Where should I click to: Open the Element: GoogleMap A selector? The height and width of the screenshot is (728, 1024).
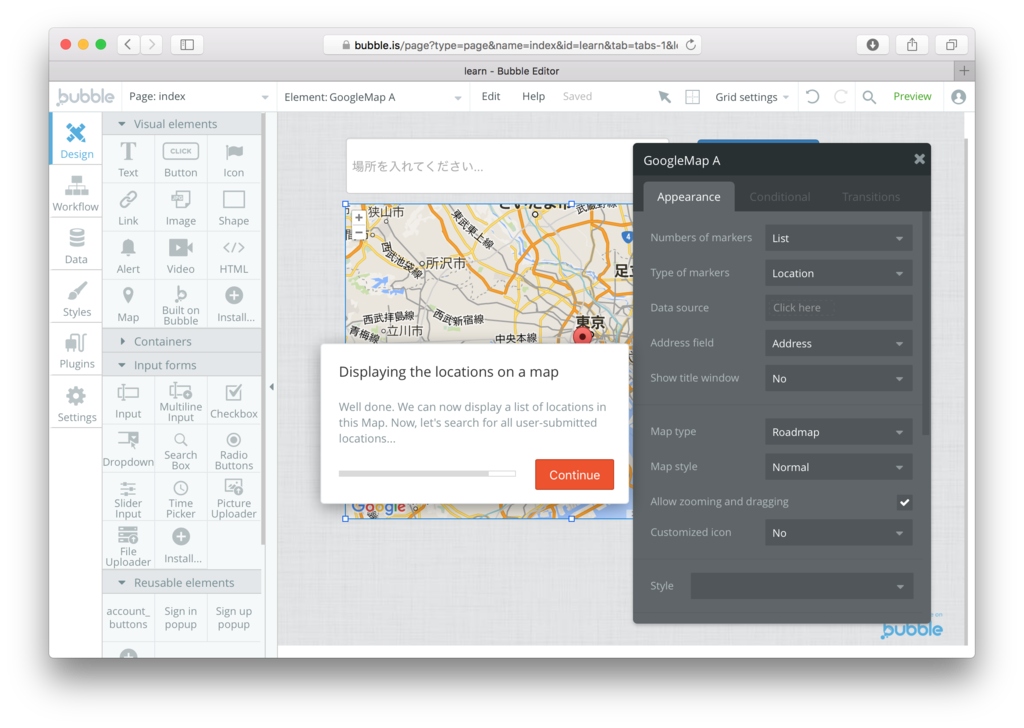[x=372, y=97]
